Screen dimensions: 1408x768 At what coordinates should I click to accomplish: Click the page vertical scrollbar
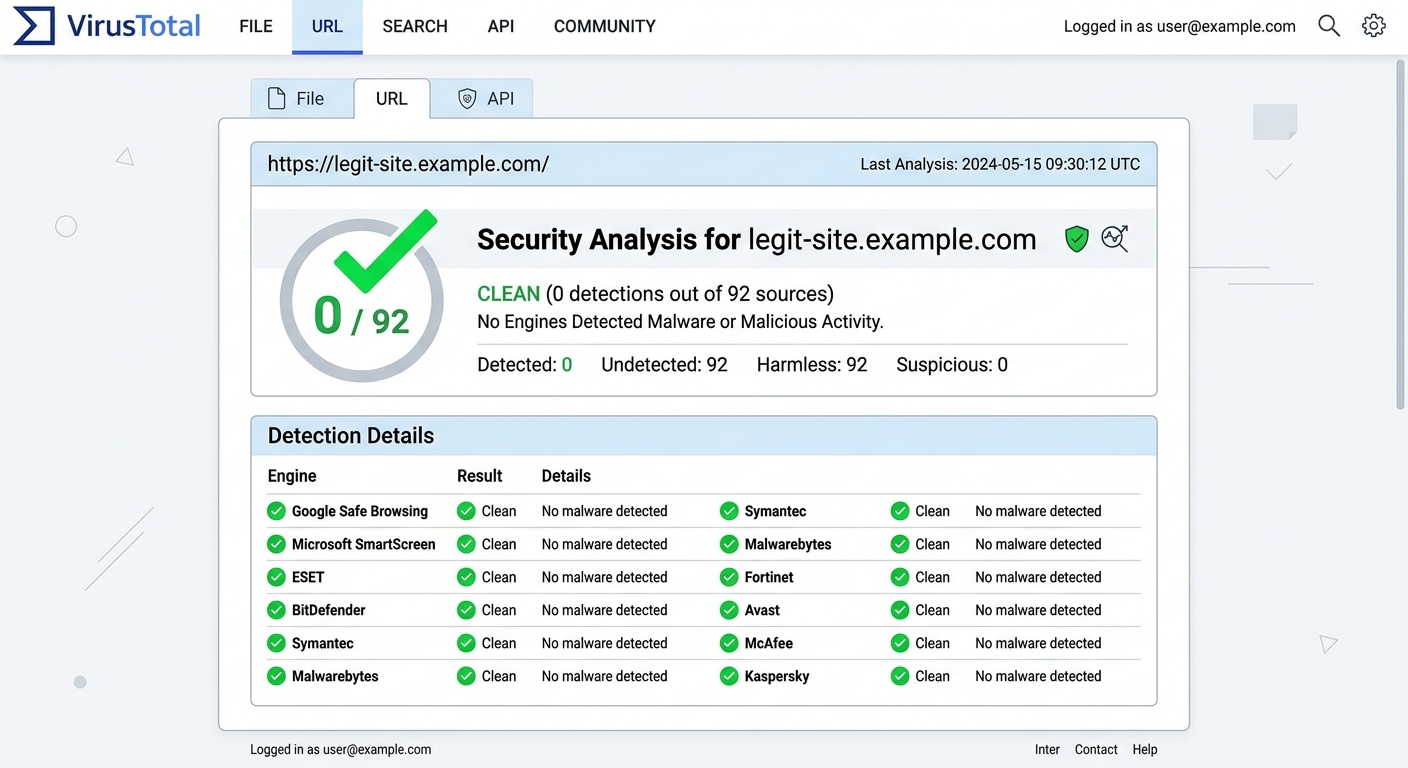(x=1400, y=233)
